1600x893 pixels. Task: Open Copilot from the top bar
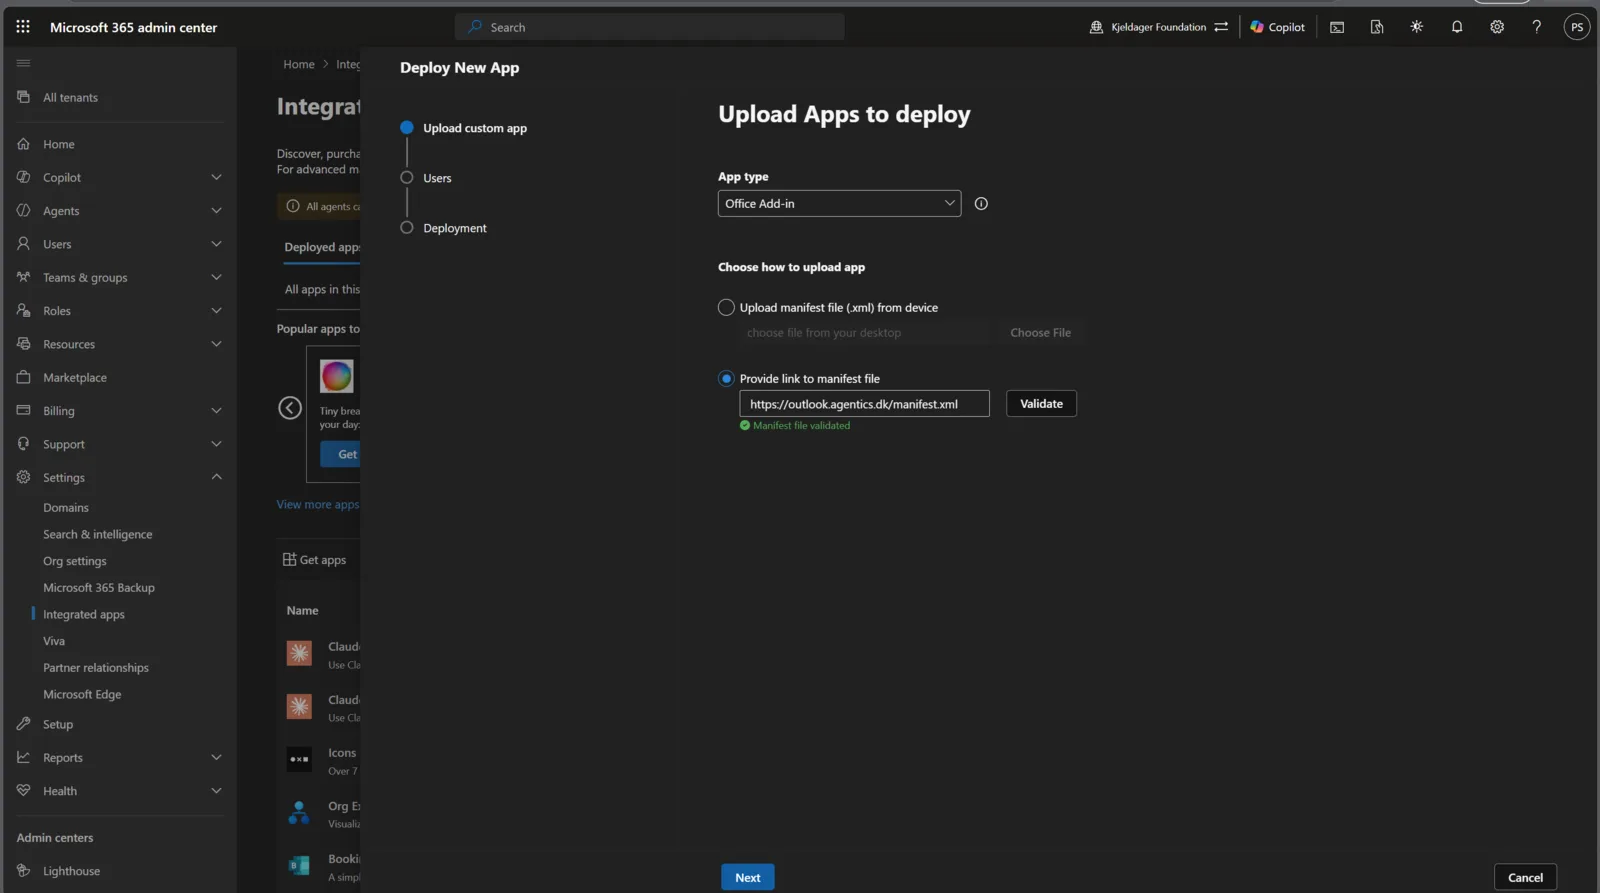click(x=1278, y=27)
